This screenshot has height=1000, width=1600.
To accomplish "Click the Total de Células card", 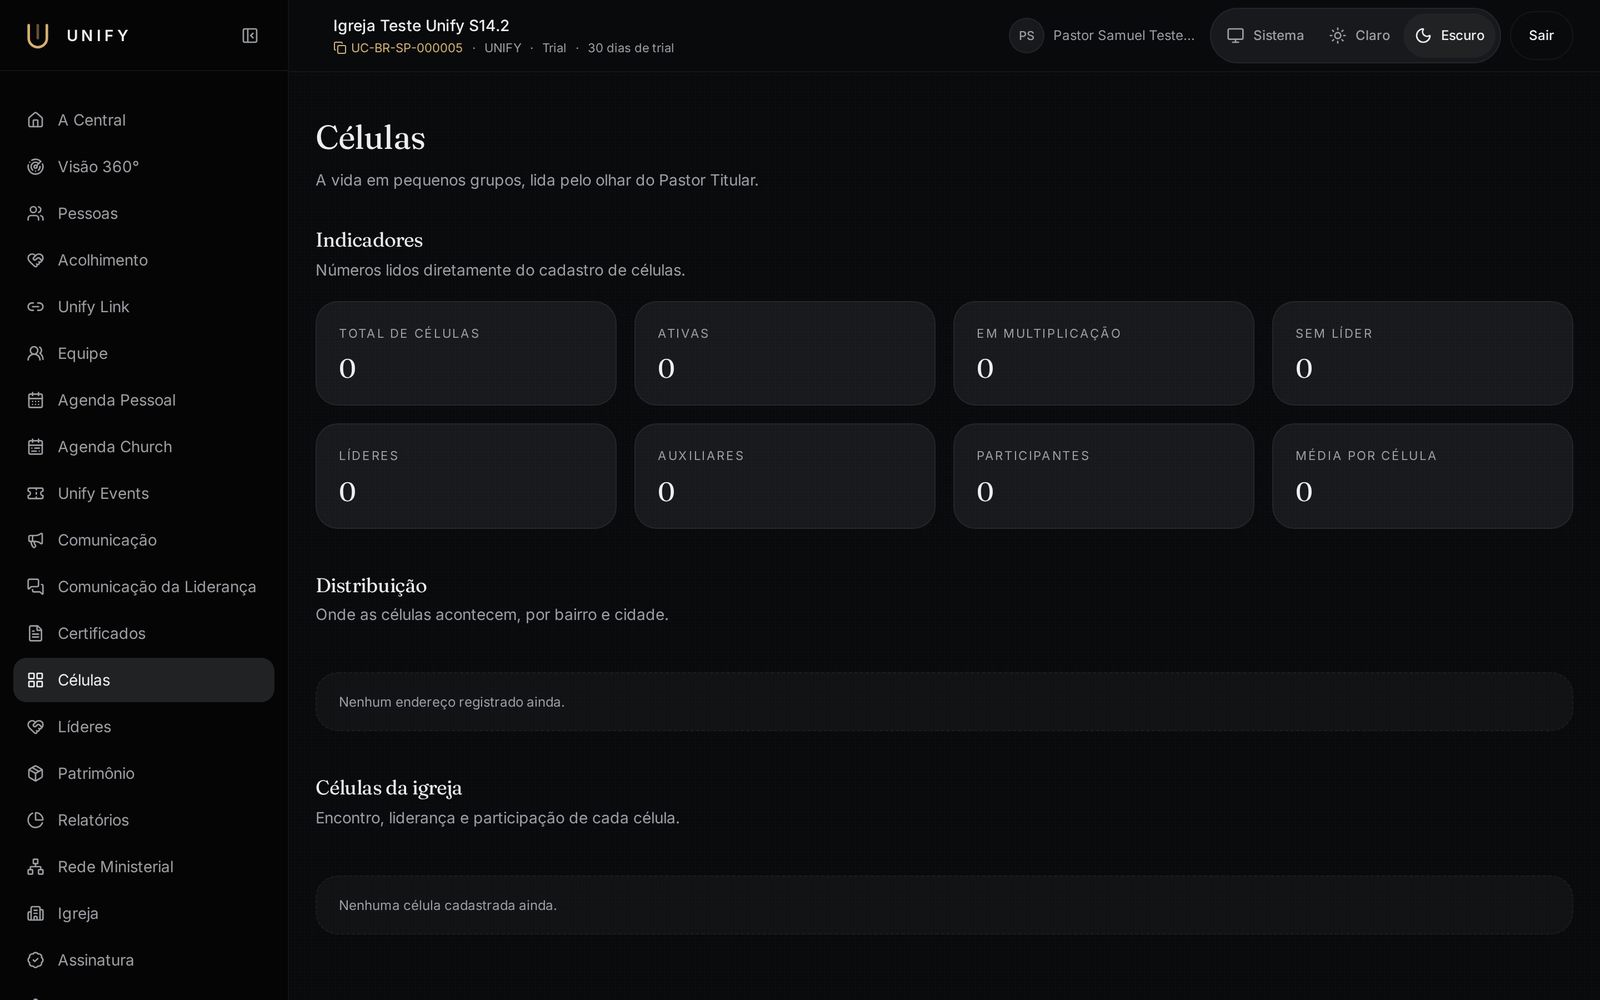I will click(x=466, y=353).
